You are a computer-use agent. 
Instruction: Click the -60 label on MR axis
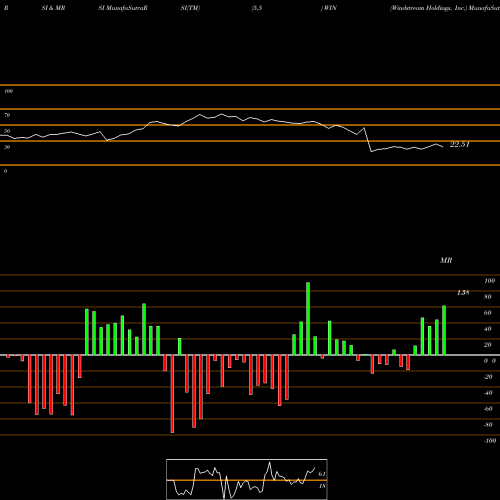(x=488, y=409)
